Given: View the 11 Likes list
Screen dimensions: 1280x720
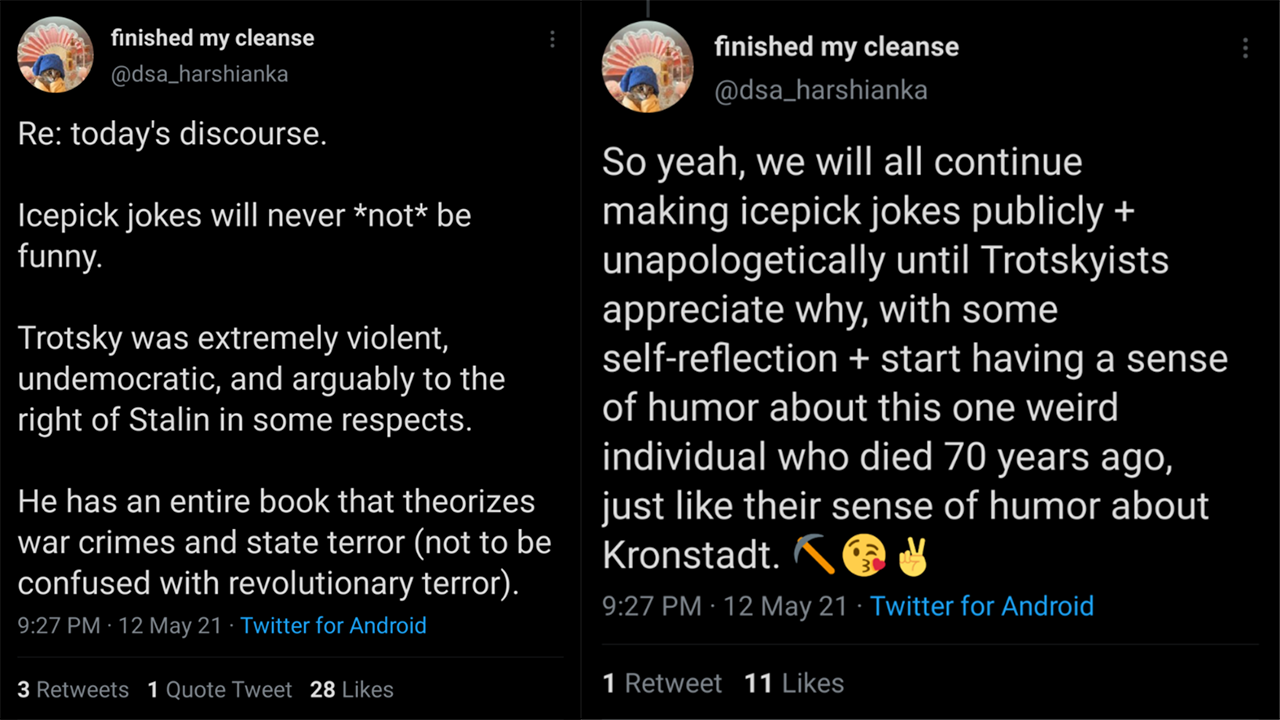Looking at the screenshot, I should click(794, 683).
